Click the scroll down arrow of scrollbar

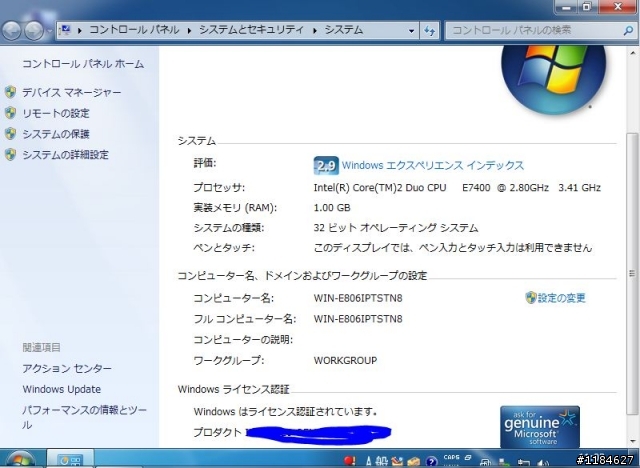[x=632, y=441]
